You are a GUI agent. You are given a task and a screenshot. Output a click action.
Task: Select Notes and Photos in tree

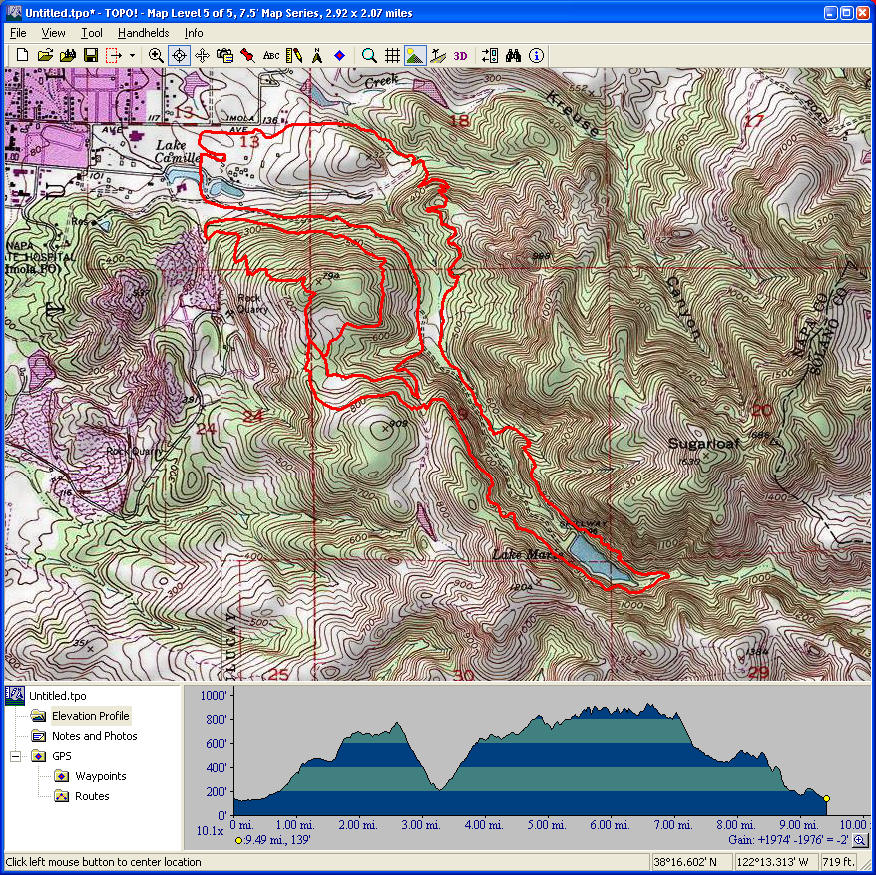pyautogui.click(x=94, y=736)
